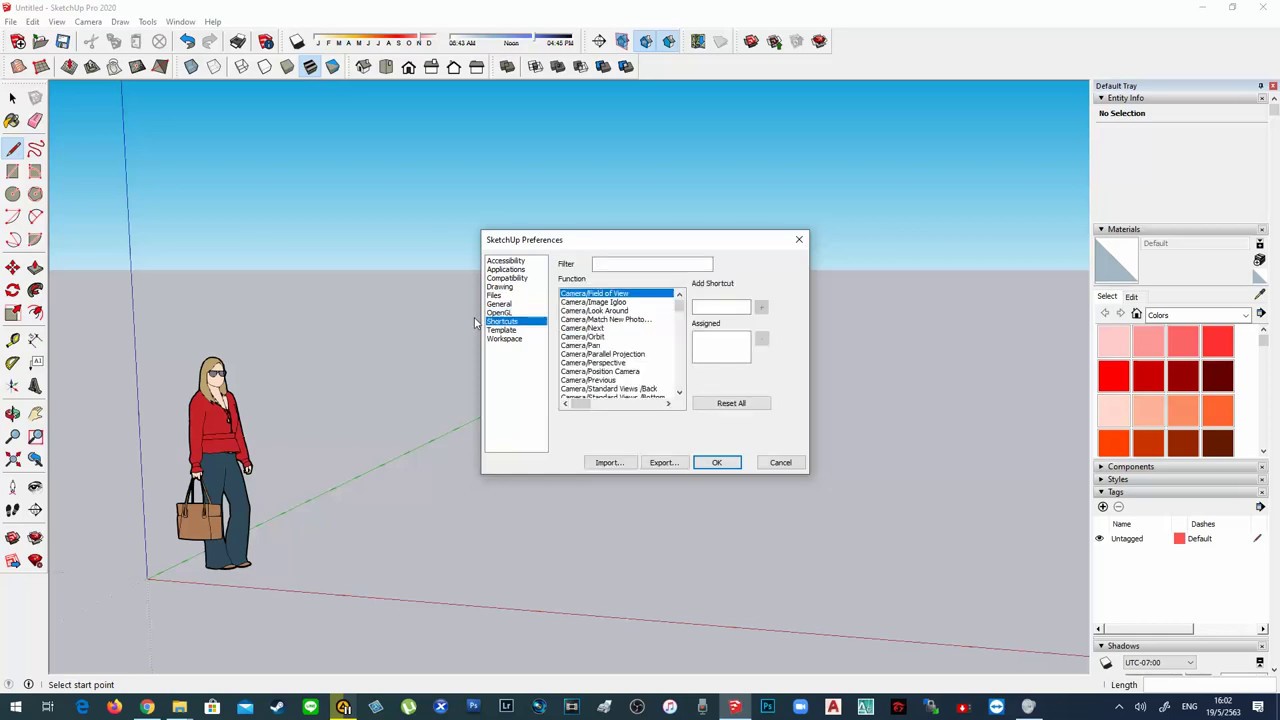Screen dimensions: 1280x720
Task: Select the Move tool
Action: (12, 267)
